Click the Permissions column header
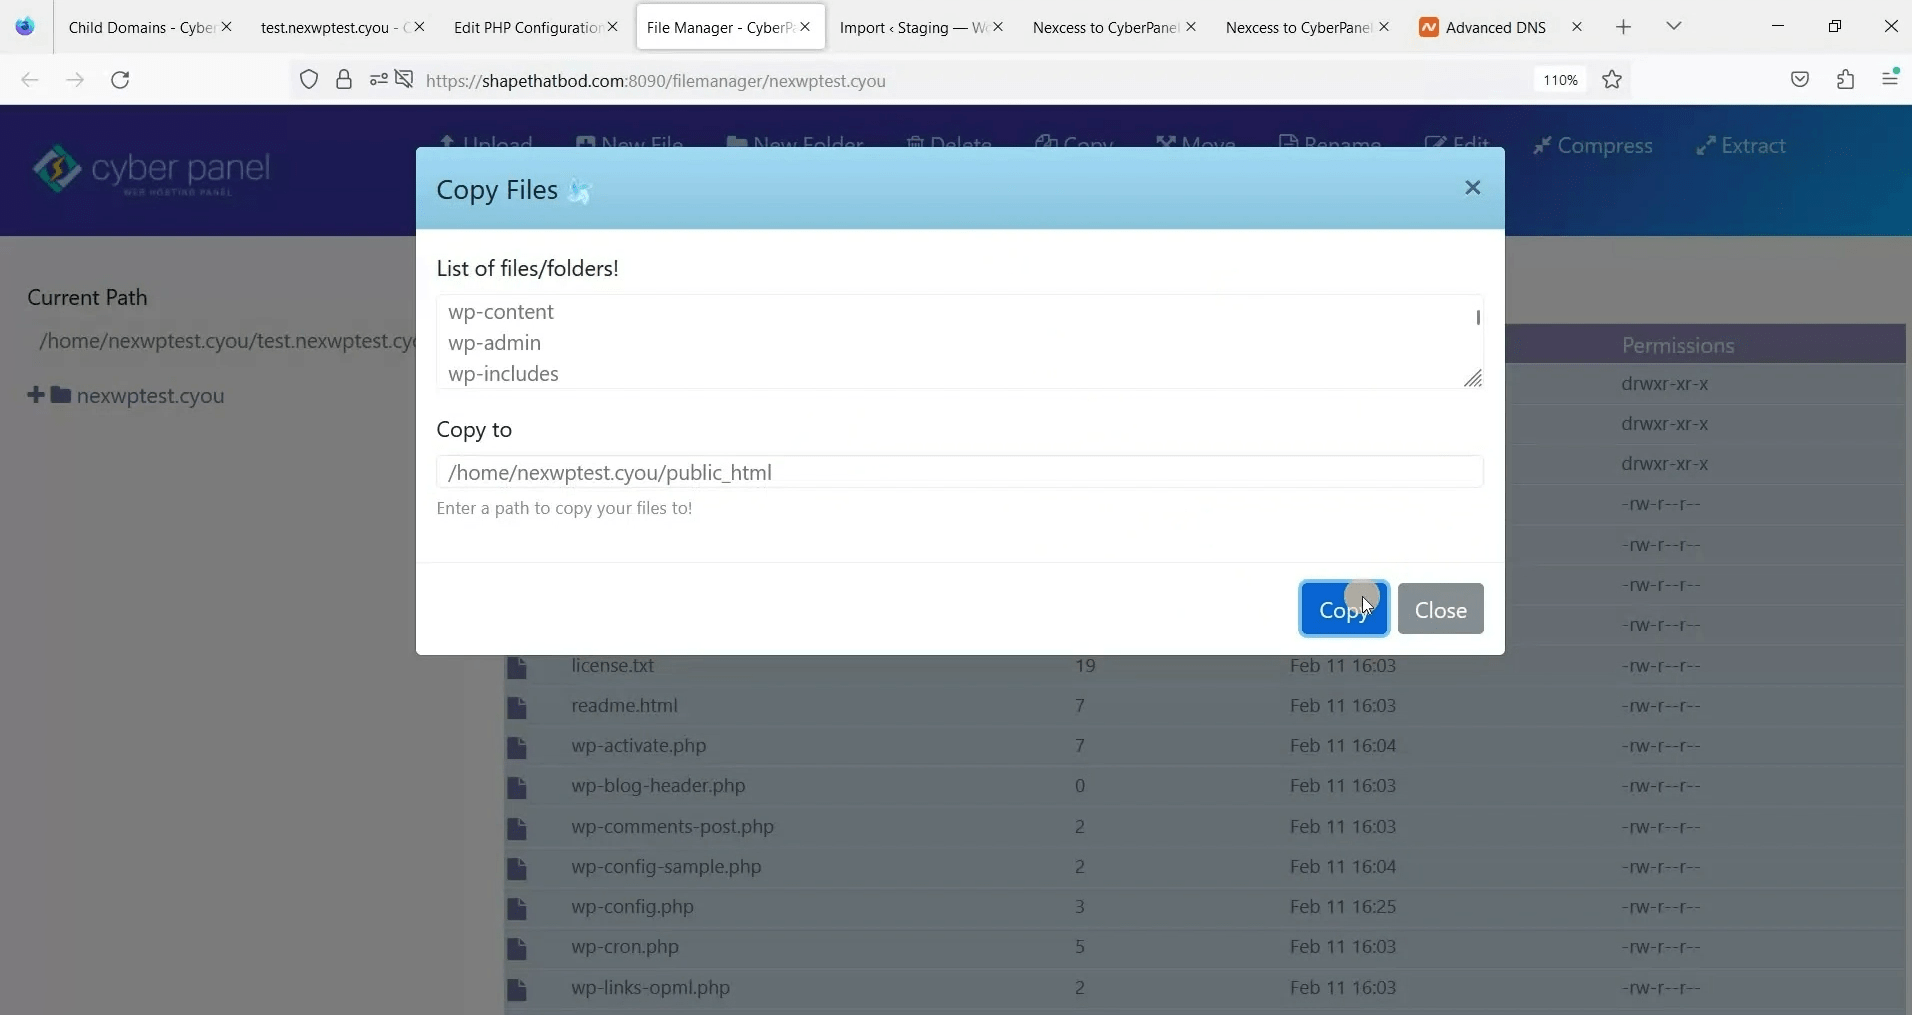 [x=1678, y=346]
